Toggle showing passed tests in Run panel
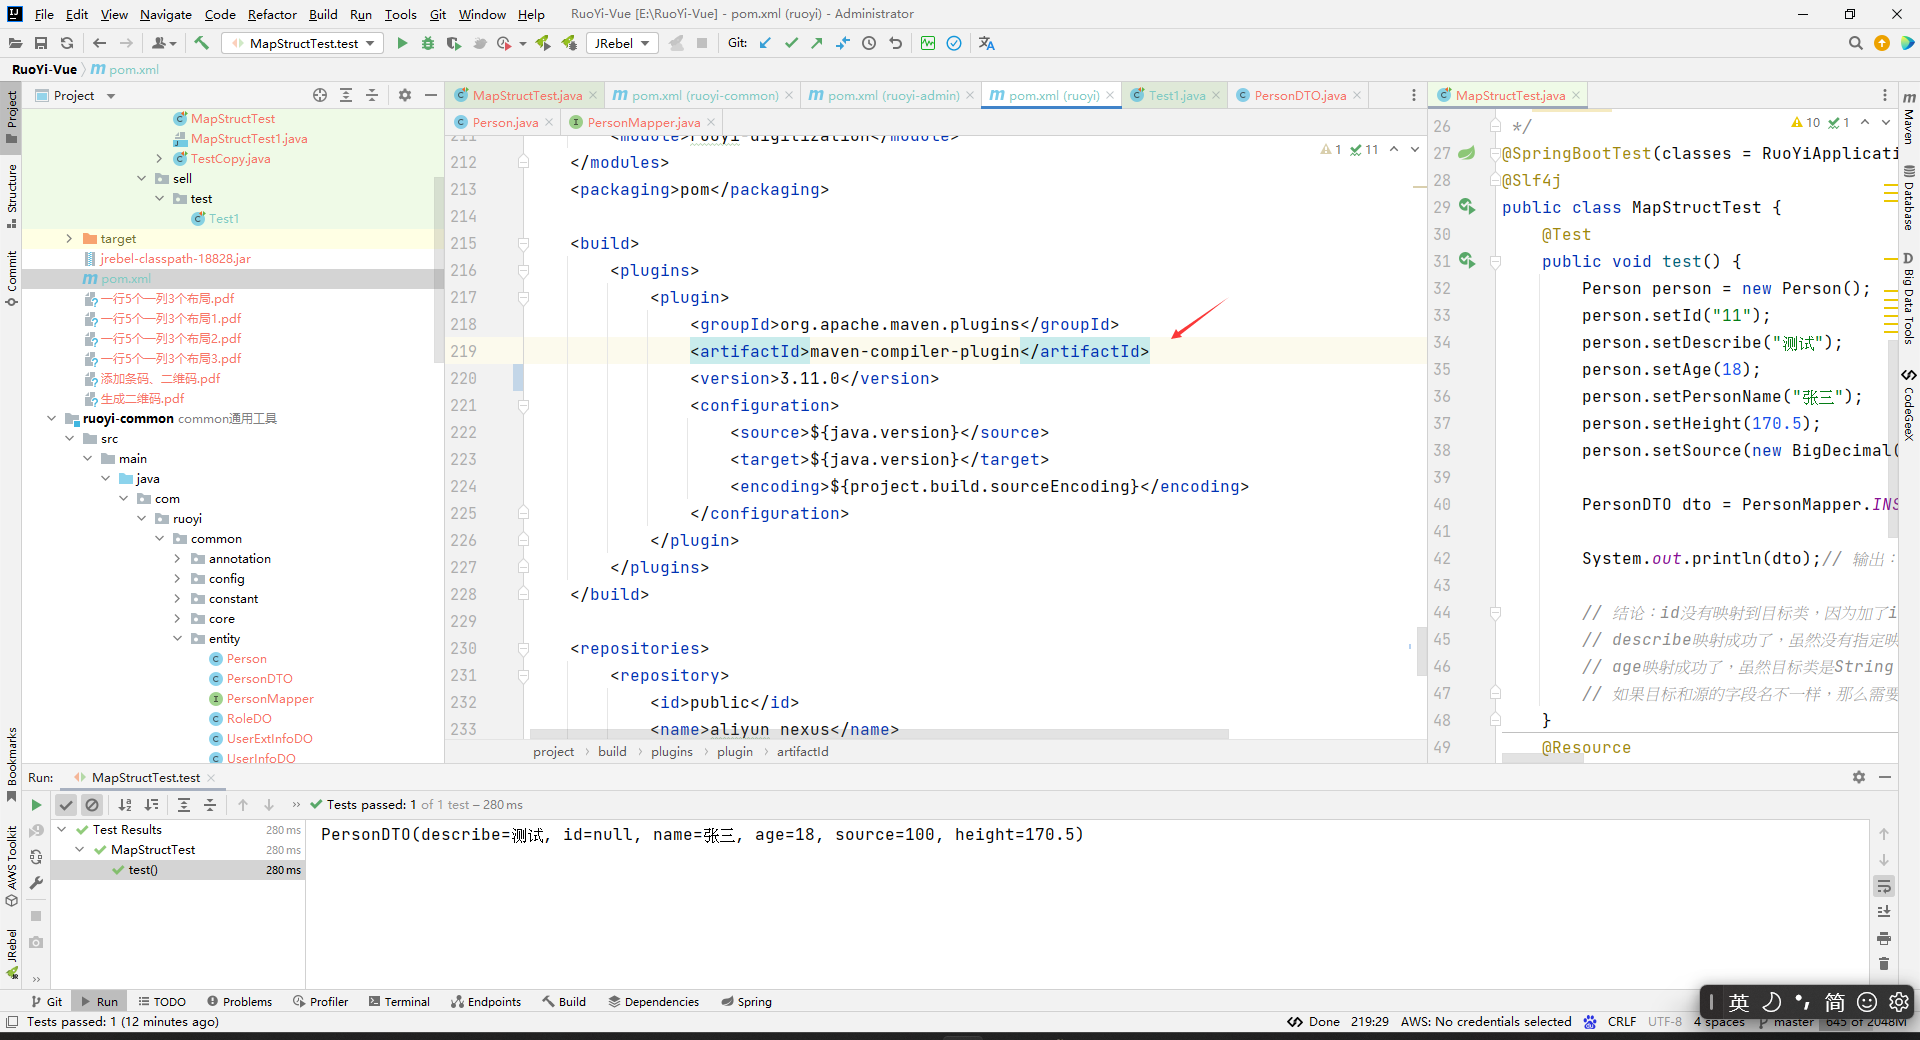Screen dimensions: 1920x1040 click(x=66, y=804)
